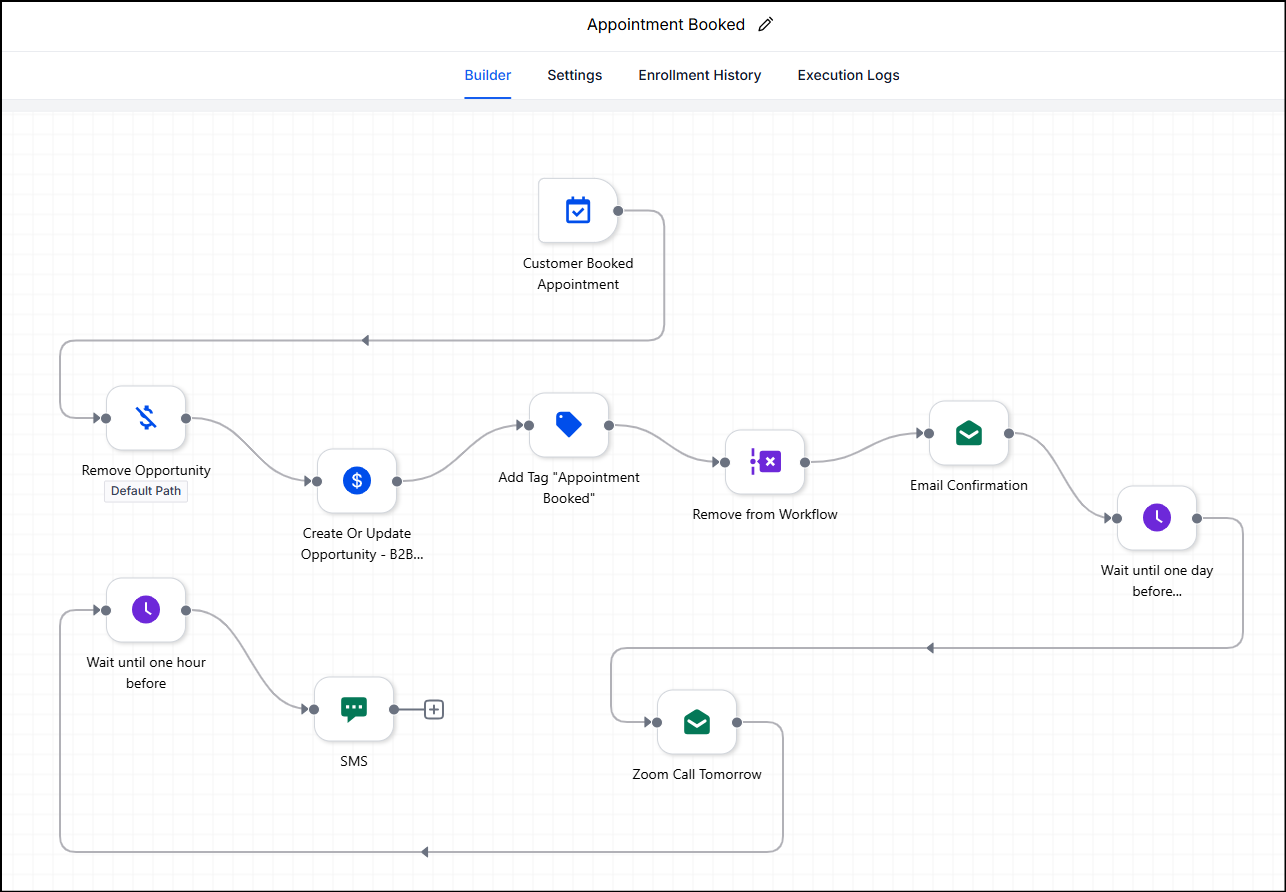
Task: Click the 'Remove Opportunity' label text
Action: (x=146, y=470)
